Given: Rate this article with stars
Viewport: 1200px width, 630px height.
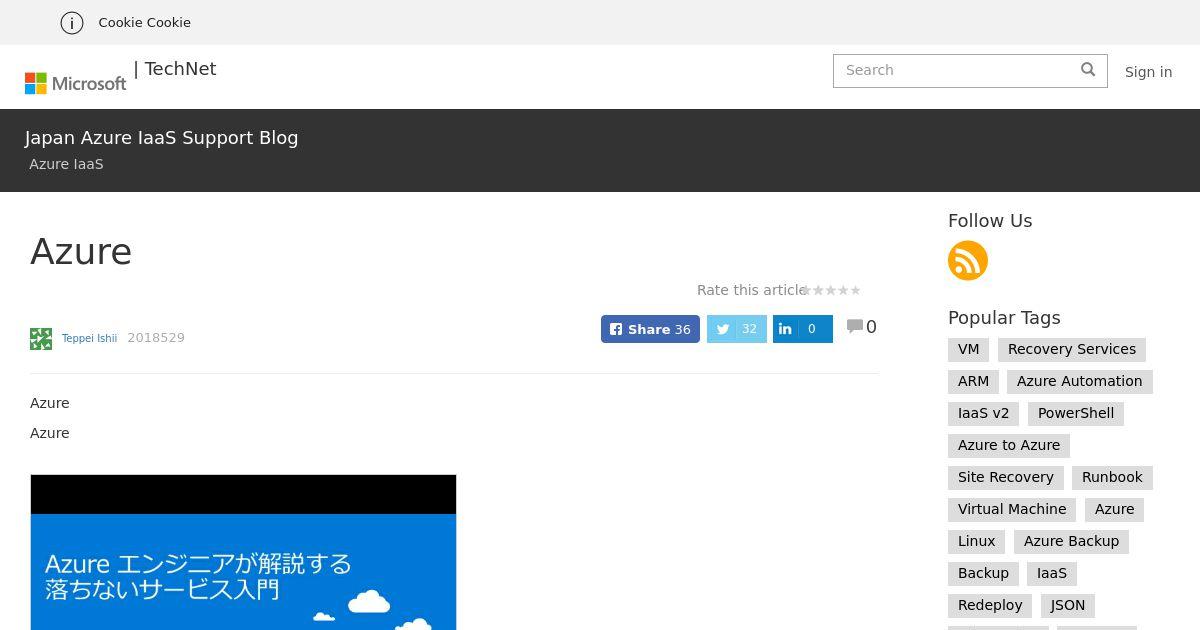Looking at the screenshot, I should [x=832, y=290].
